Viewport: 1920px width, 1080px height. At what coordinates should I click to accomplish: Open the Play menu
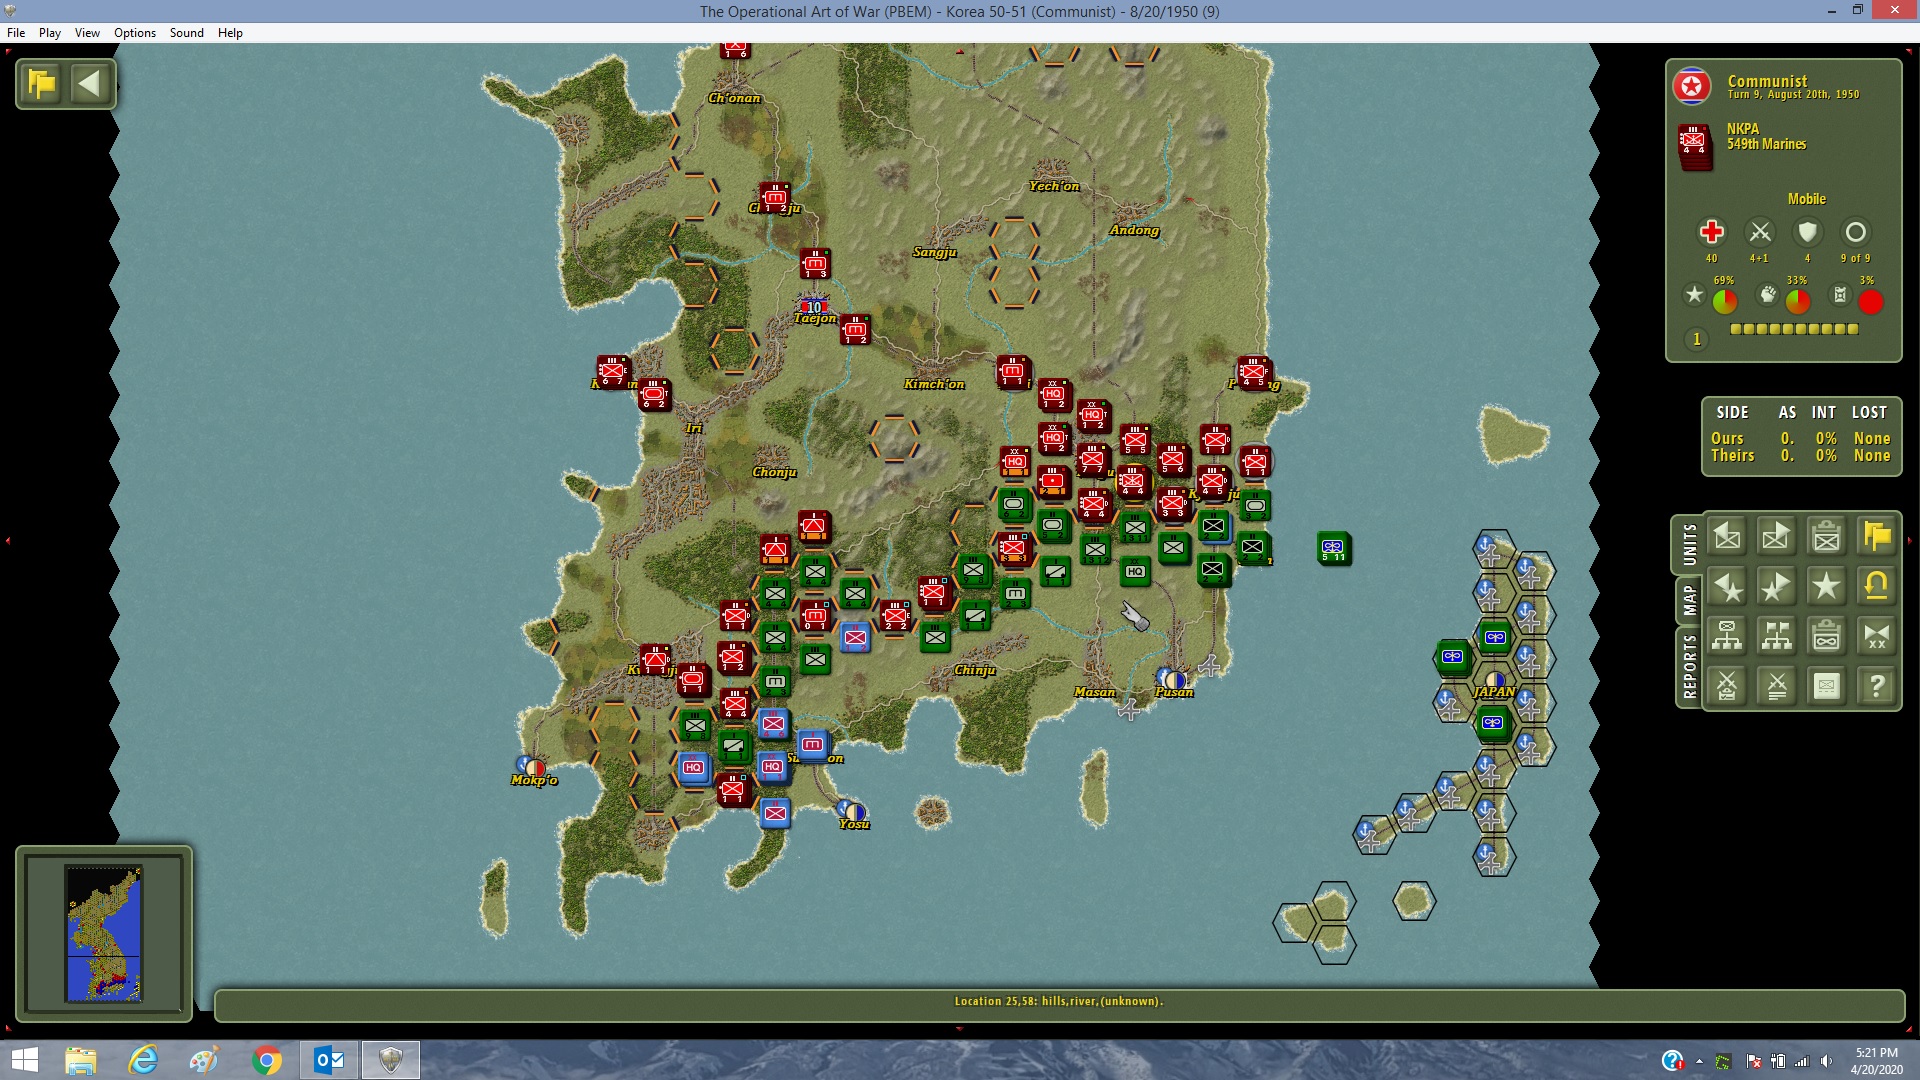click(50, 33)
